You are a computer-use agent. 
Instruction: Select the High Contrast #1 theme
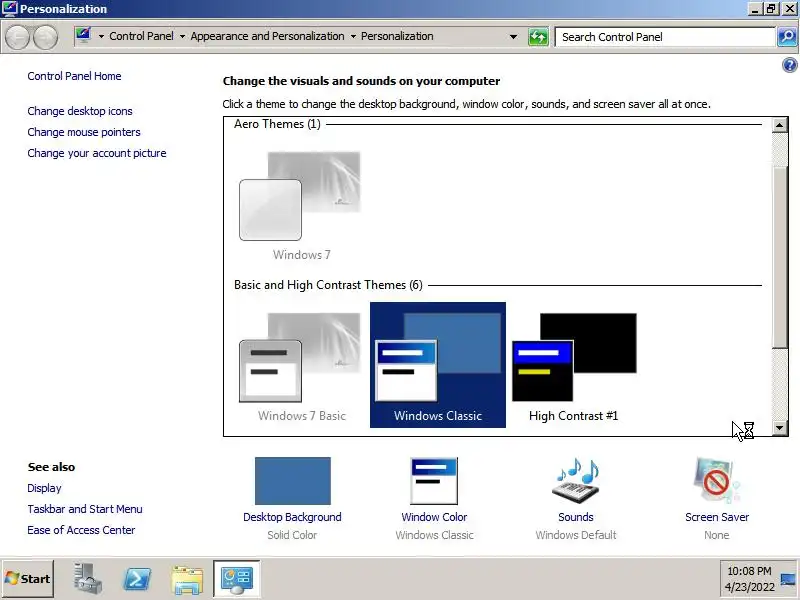click(x=574, y=365)
